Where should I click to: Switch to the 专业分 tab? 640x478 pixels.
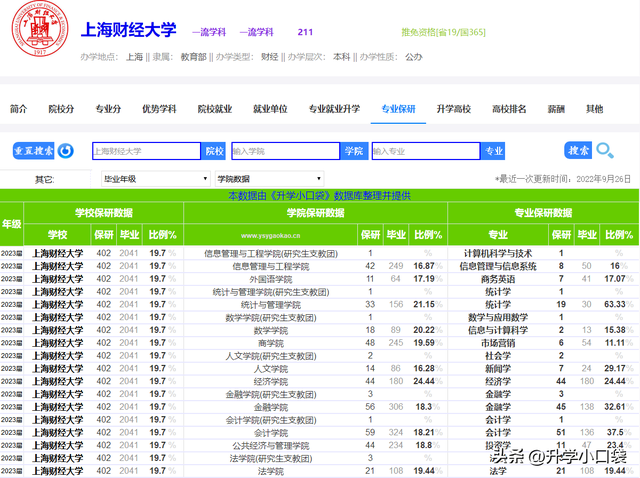[108, 109]
